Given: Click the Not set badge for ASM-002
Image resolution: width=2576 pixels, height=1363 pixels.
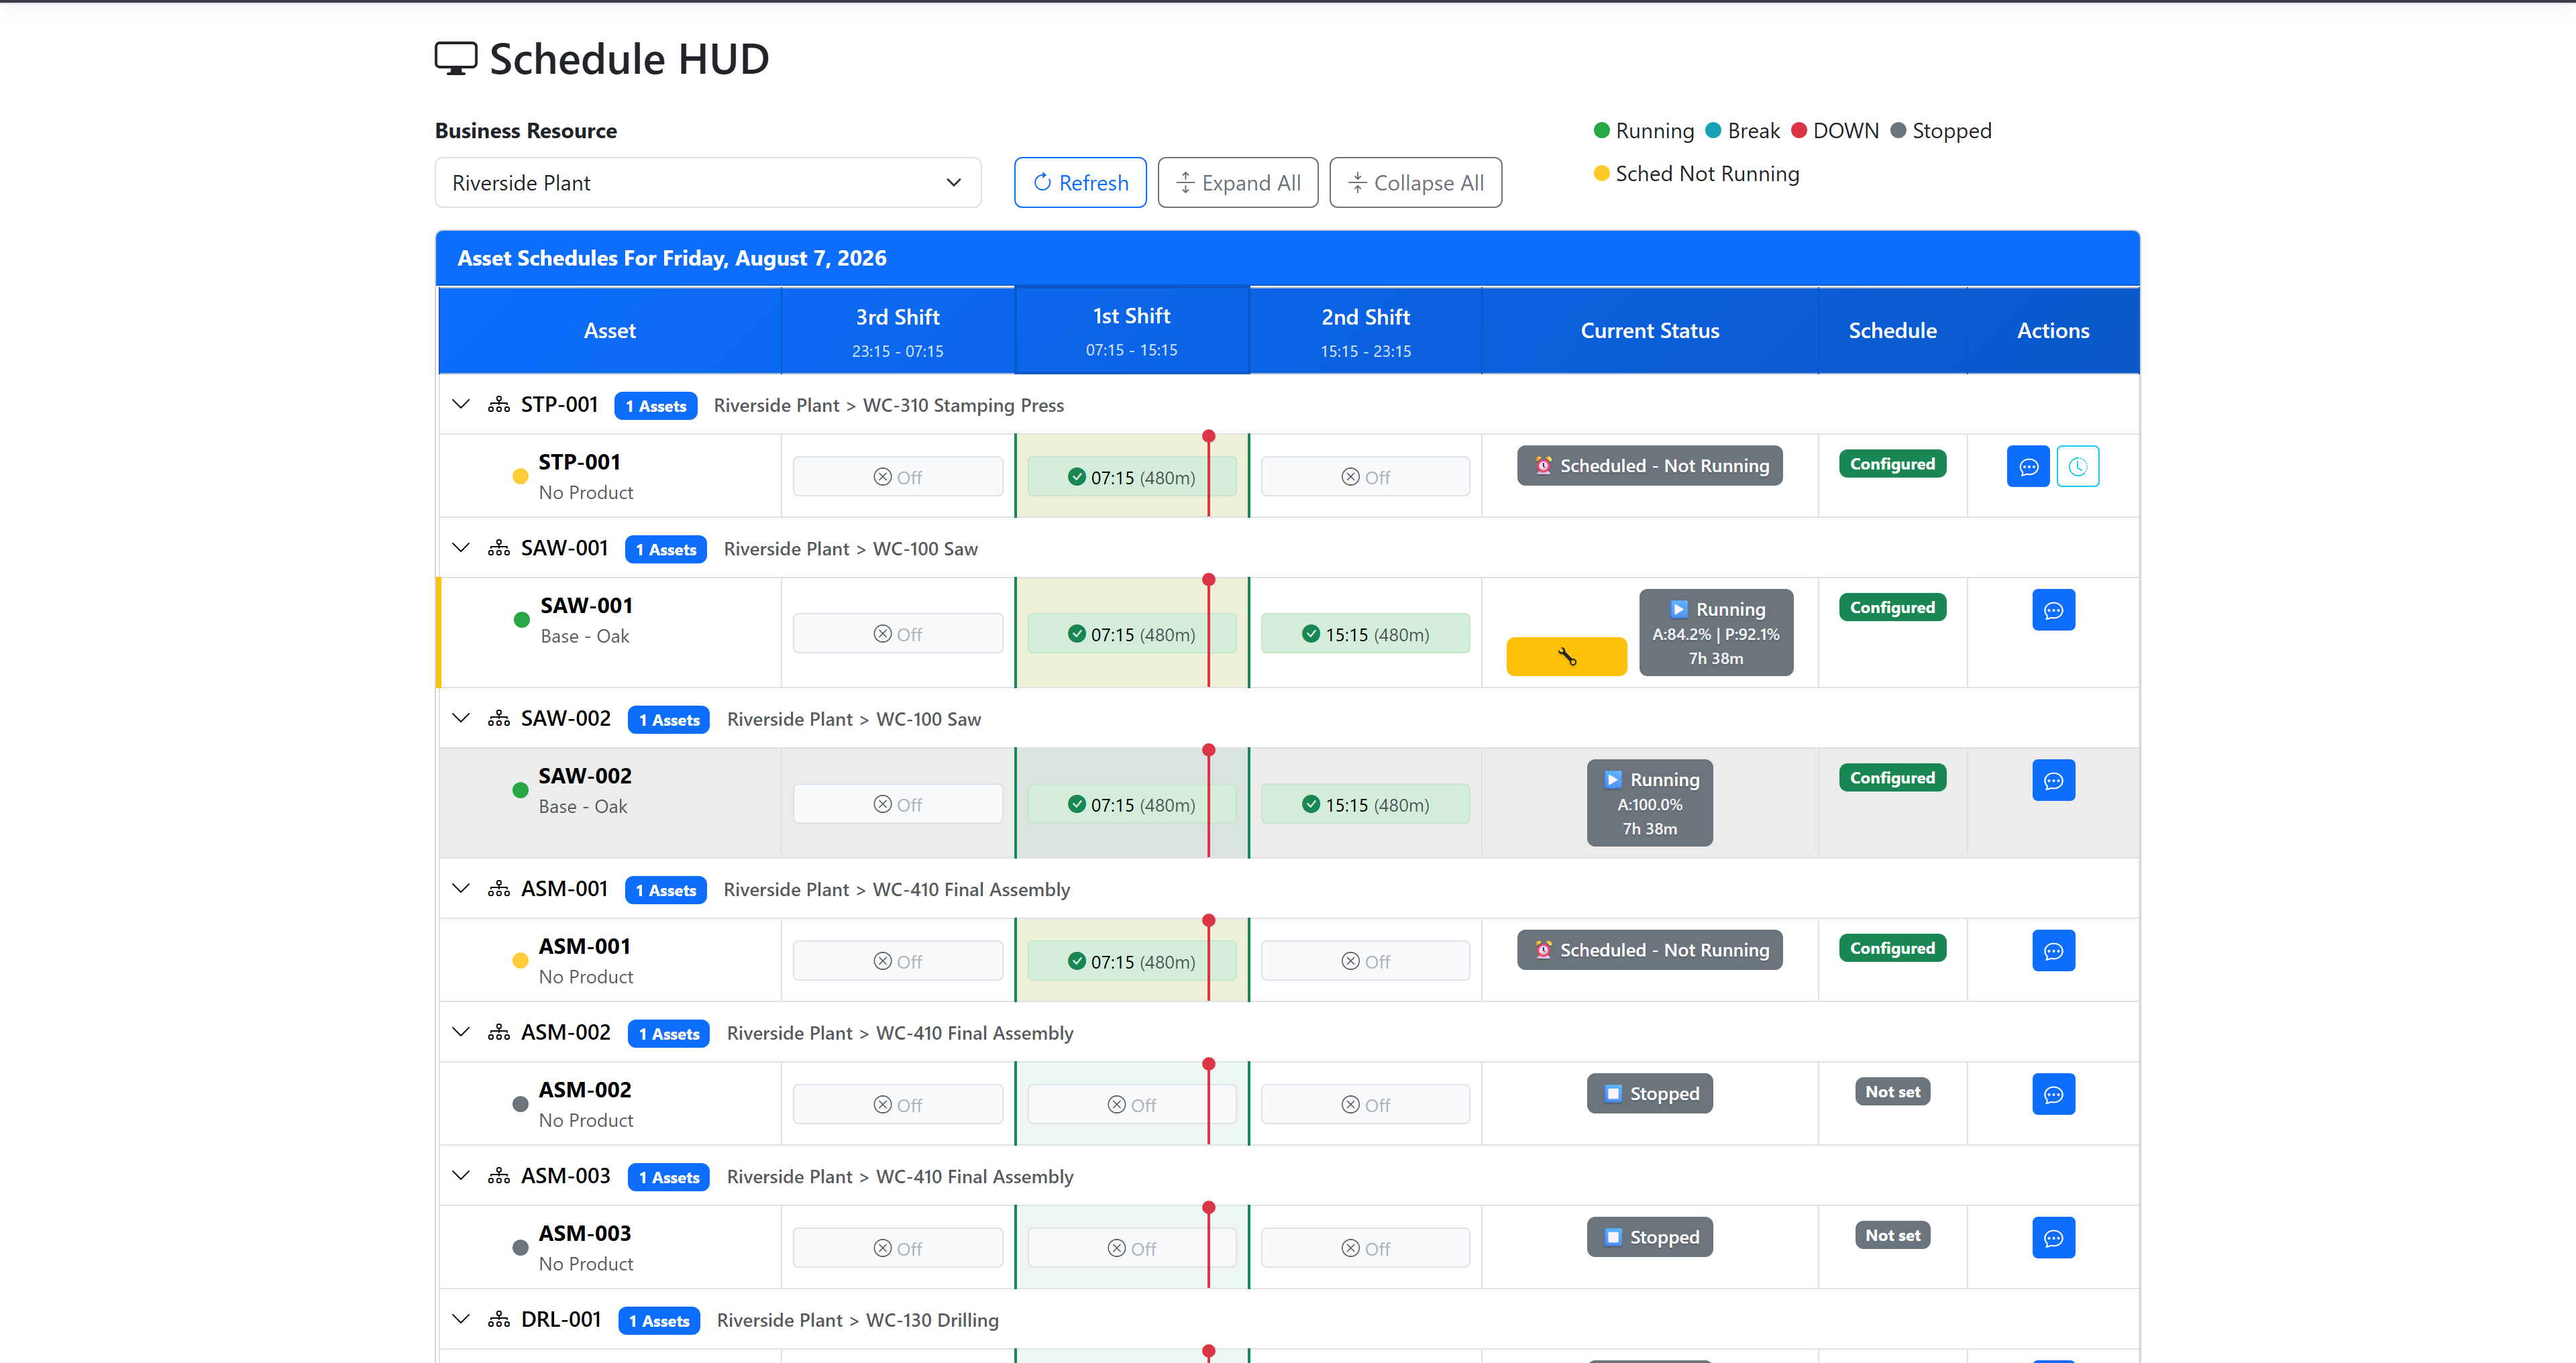Looking at the screenshot, I should 1892,1092.
